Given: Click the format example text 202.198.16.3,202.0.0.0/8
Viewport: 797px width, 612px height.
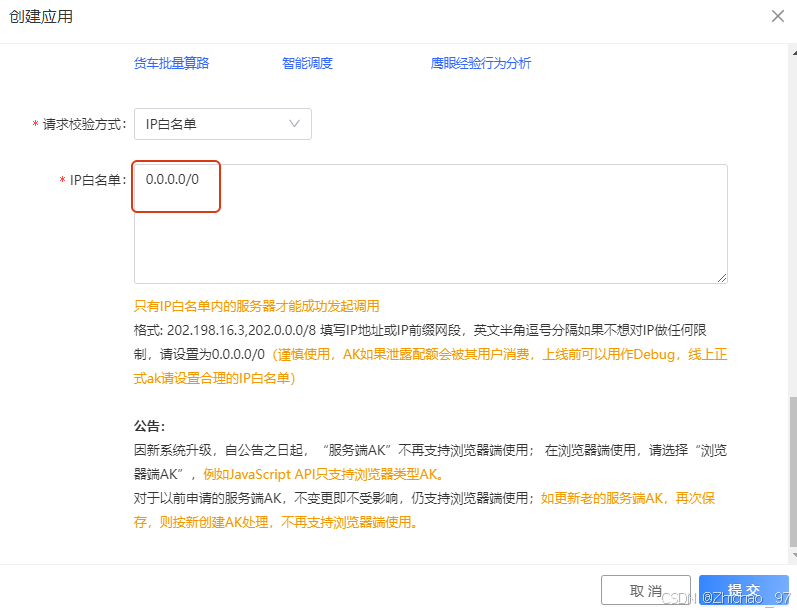Looking at the screenshot, I should (241, 330).
